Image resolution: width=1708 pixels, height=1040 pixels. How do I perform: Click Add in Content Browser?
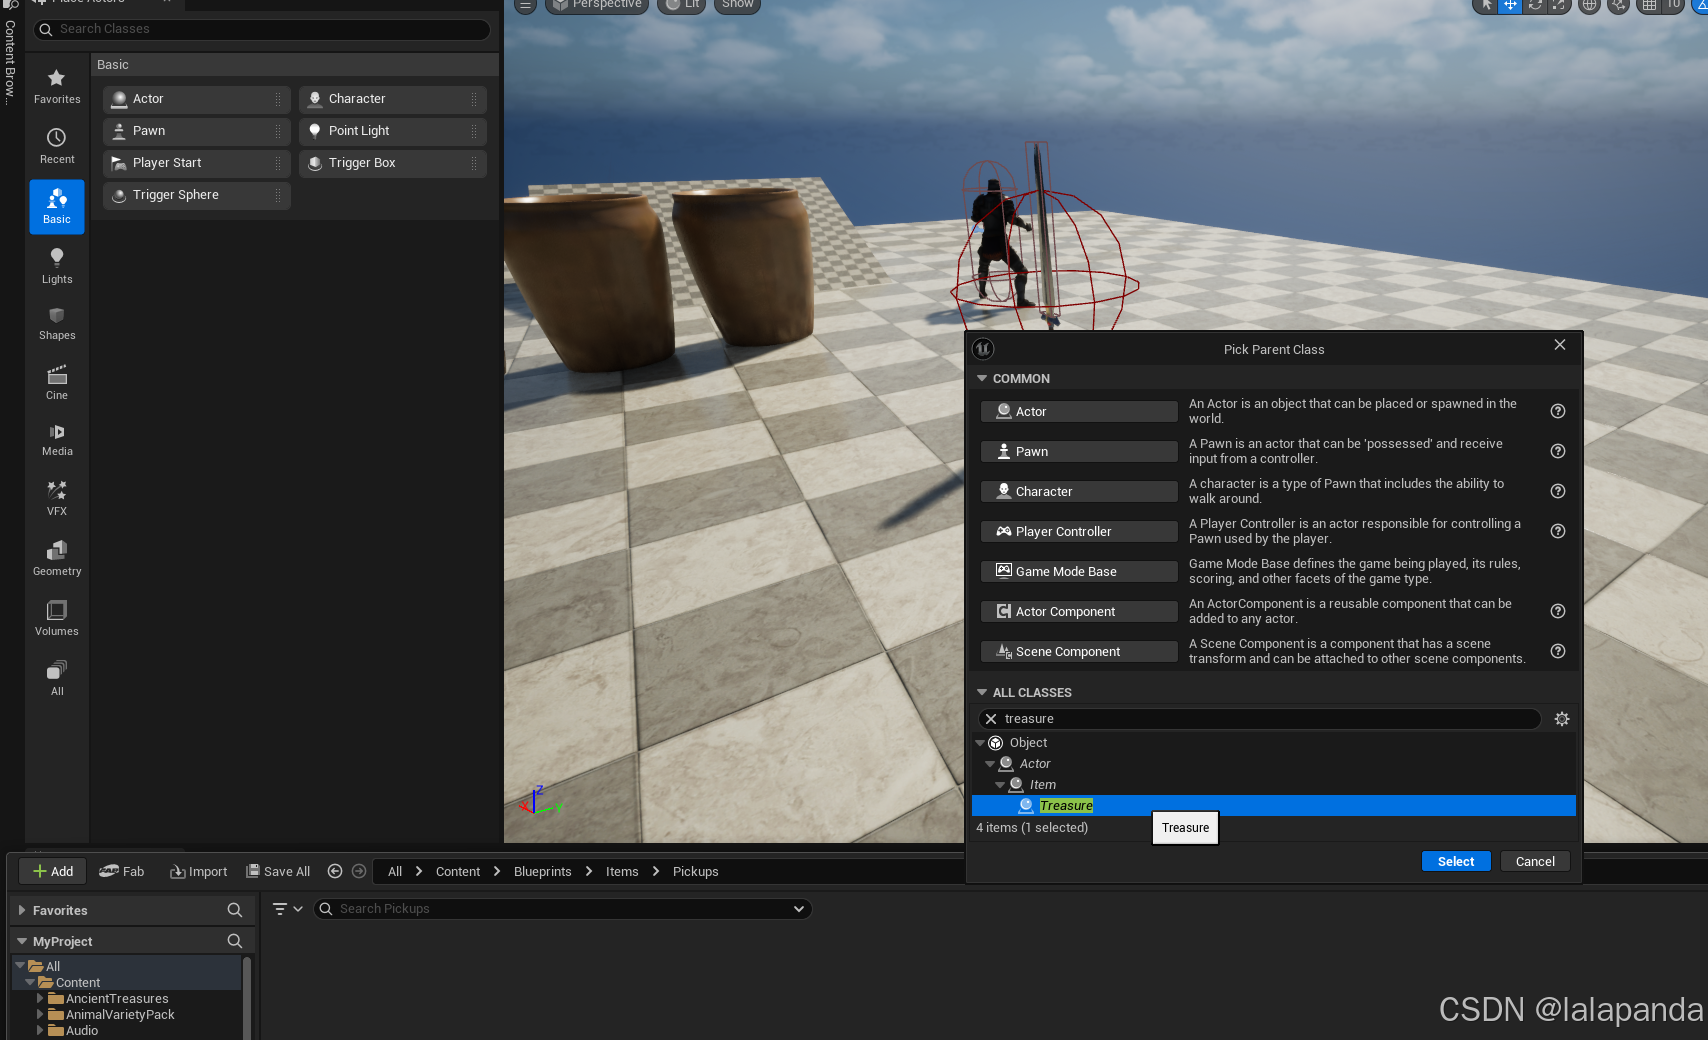point(53,872)
